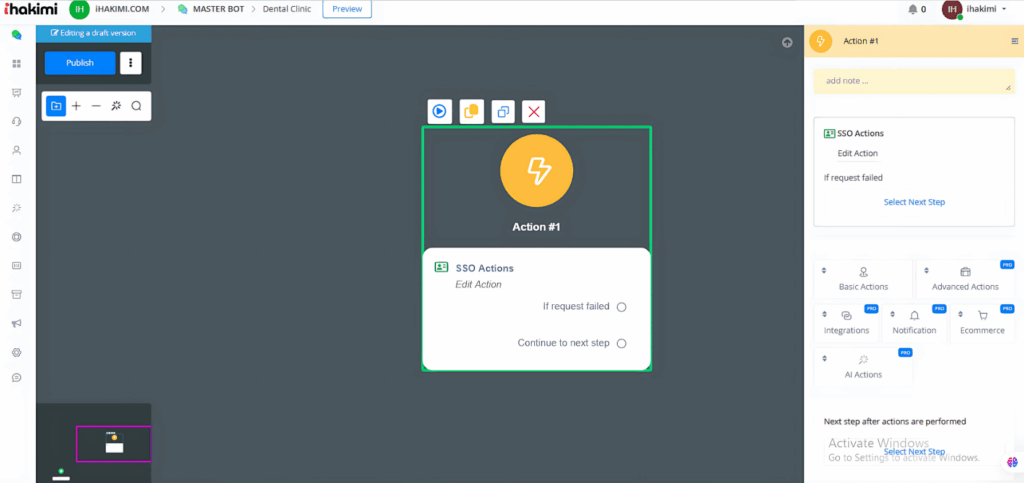Select the 'If request failed' connector circle
The height and width of the screenshot is (483, 1024).
pyautogui.click(x=621, y=307)
